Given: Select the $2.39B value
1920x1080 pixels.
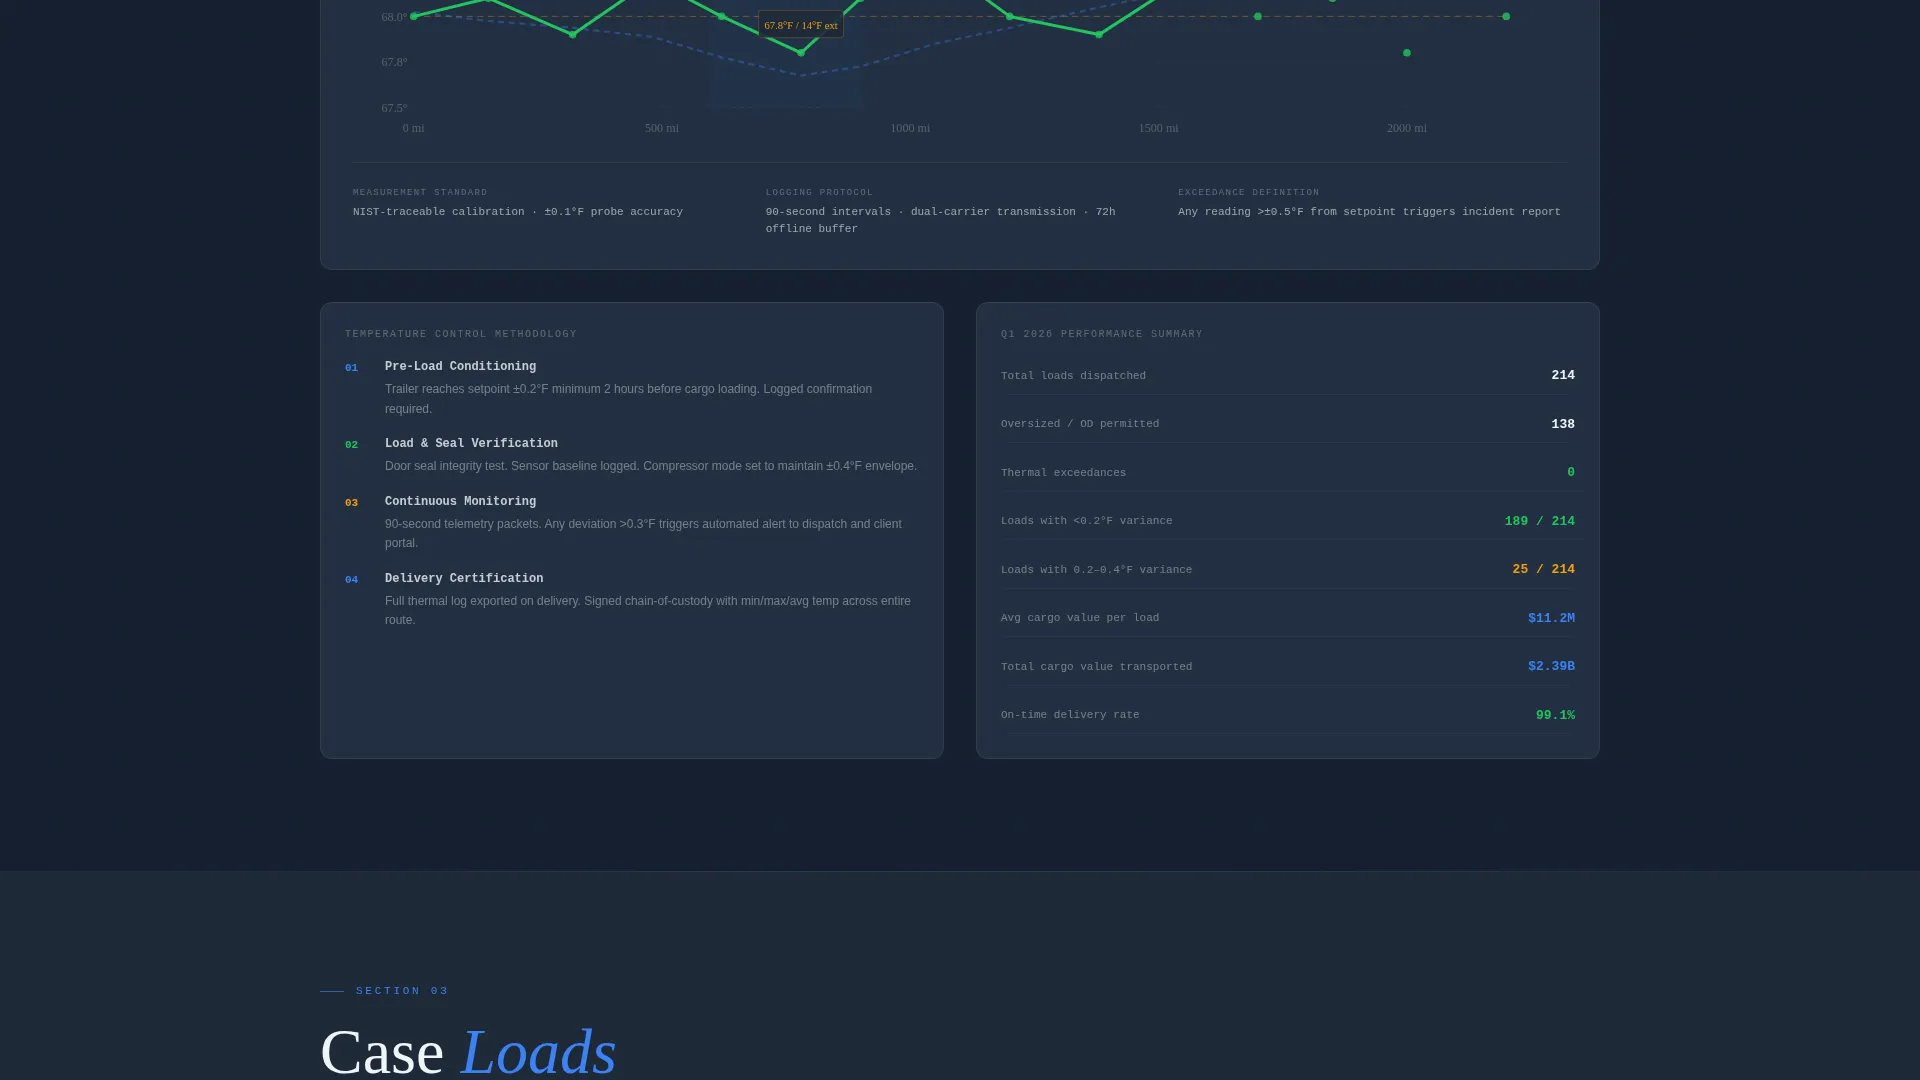Looking at the screenshot, I should pyautogui.click(x=1551, y=666).
